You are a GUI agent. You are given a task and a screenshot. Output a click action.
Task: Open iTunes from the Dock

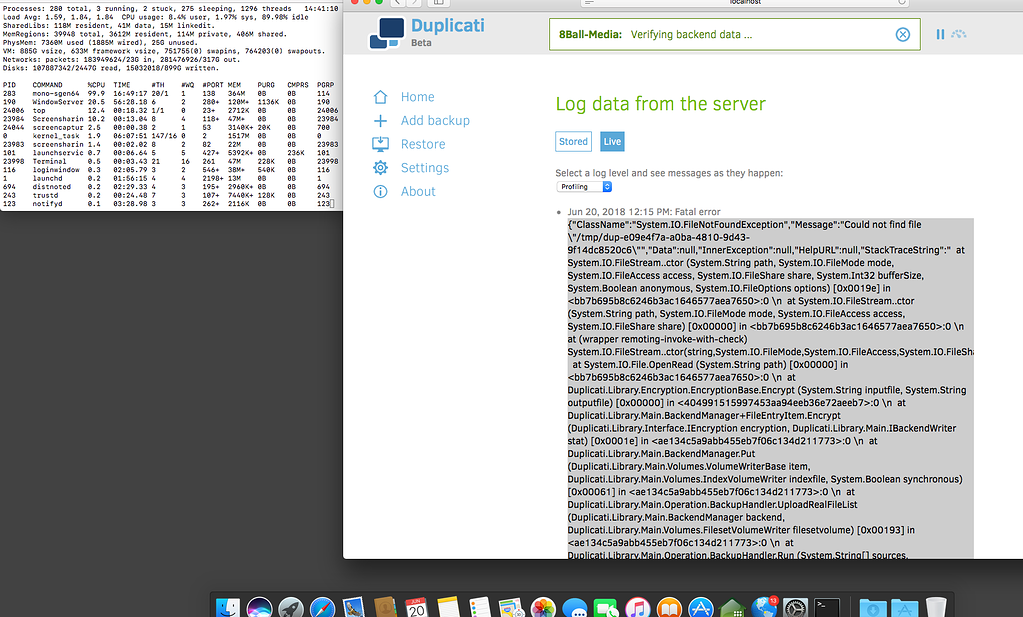click(637, 607)
